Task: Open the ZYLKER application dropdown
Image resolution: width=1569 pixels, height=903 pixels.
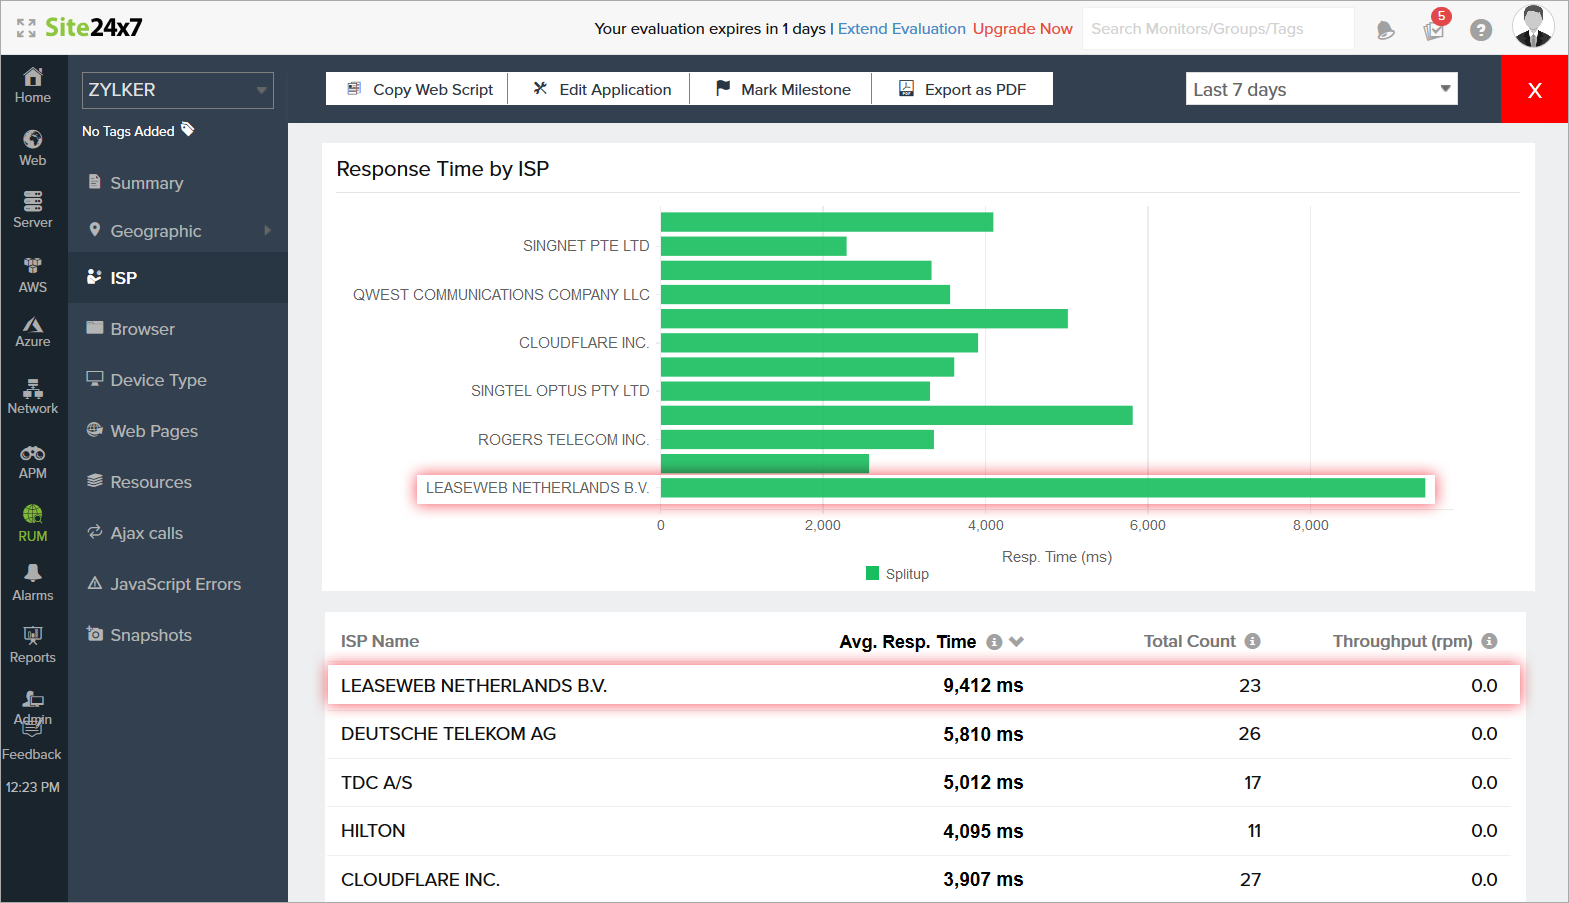Action: pos(177,90)
